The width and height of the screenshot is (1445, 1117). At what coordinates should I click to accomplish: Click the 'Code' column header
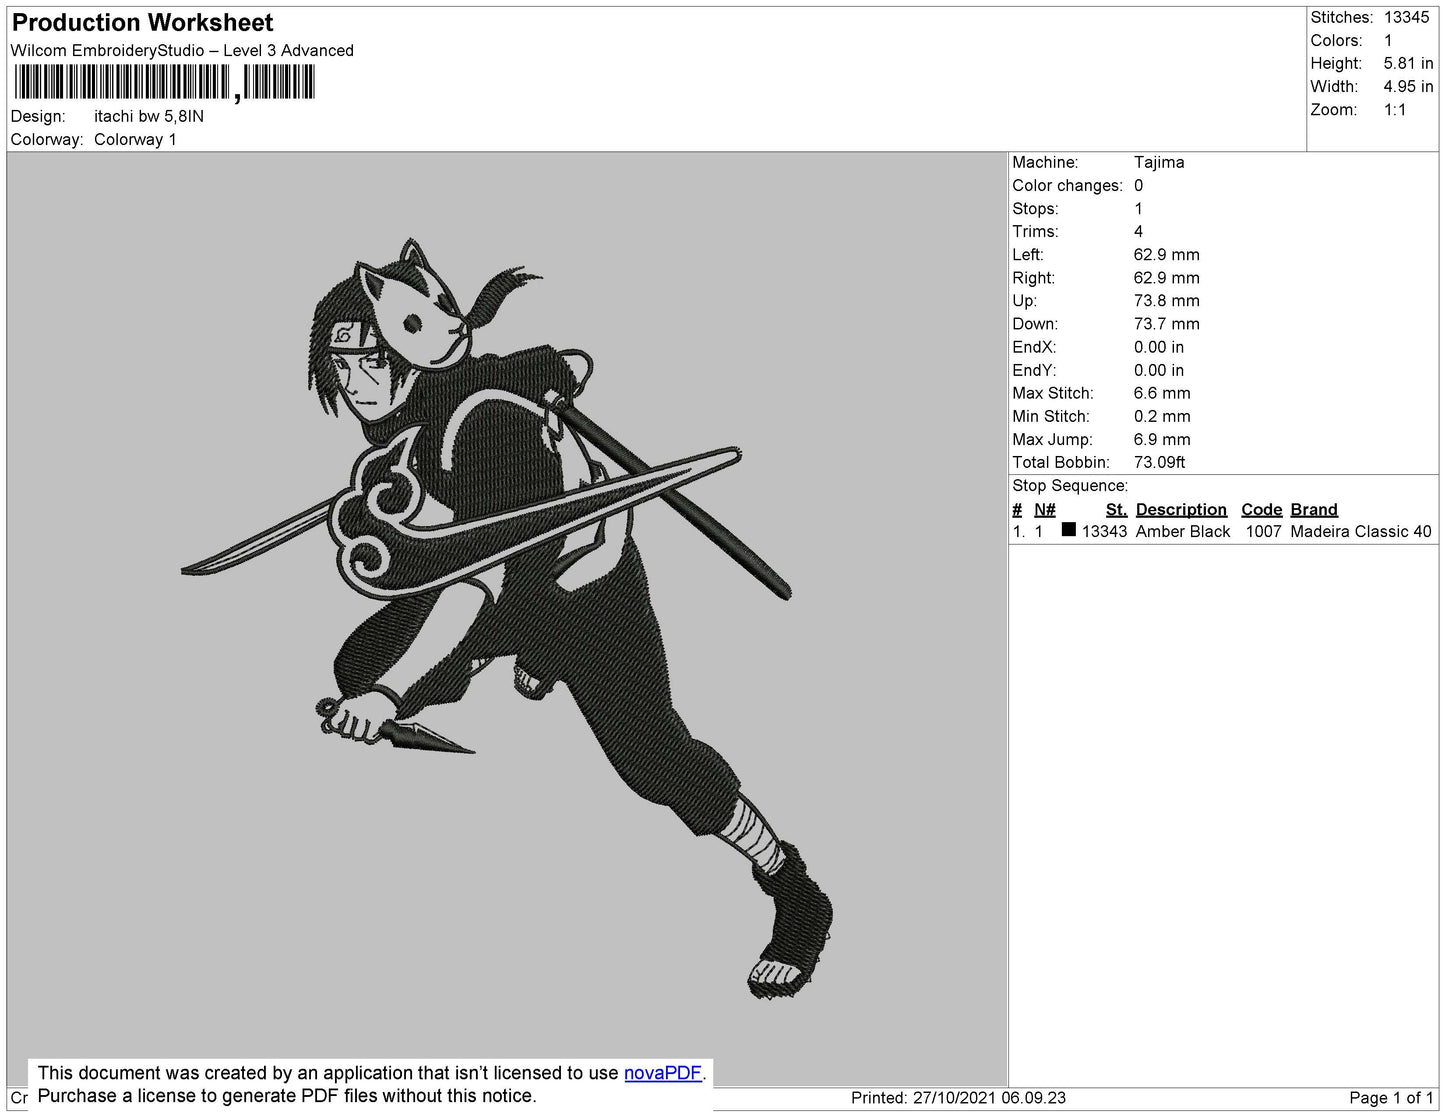[x=1261, y=509]
